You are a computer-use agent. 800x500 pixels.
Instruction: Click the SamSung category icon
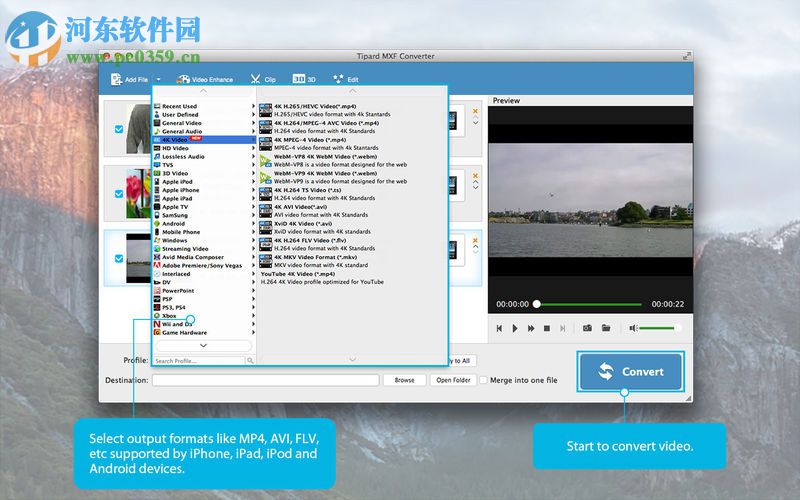(x=157, y=215)
